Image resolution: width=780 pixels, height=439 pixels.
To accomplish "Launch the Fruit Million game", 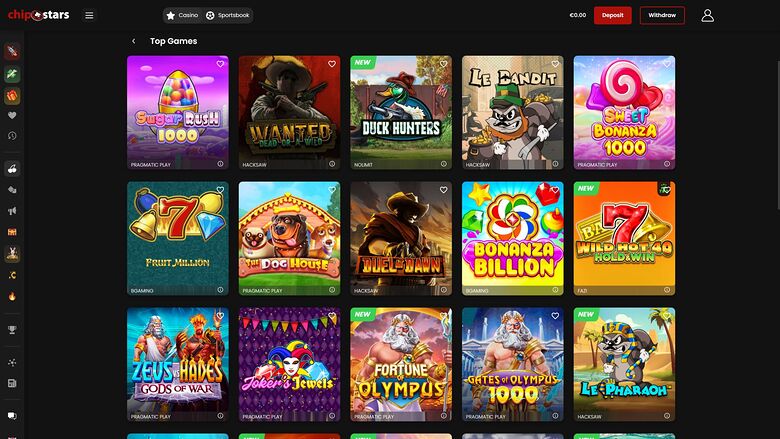I will [178, 238].
